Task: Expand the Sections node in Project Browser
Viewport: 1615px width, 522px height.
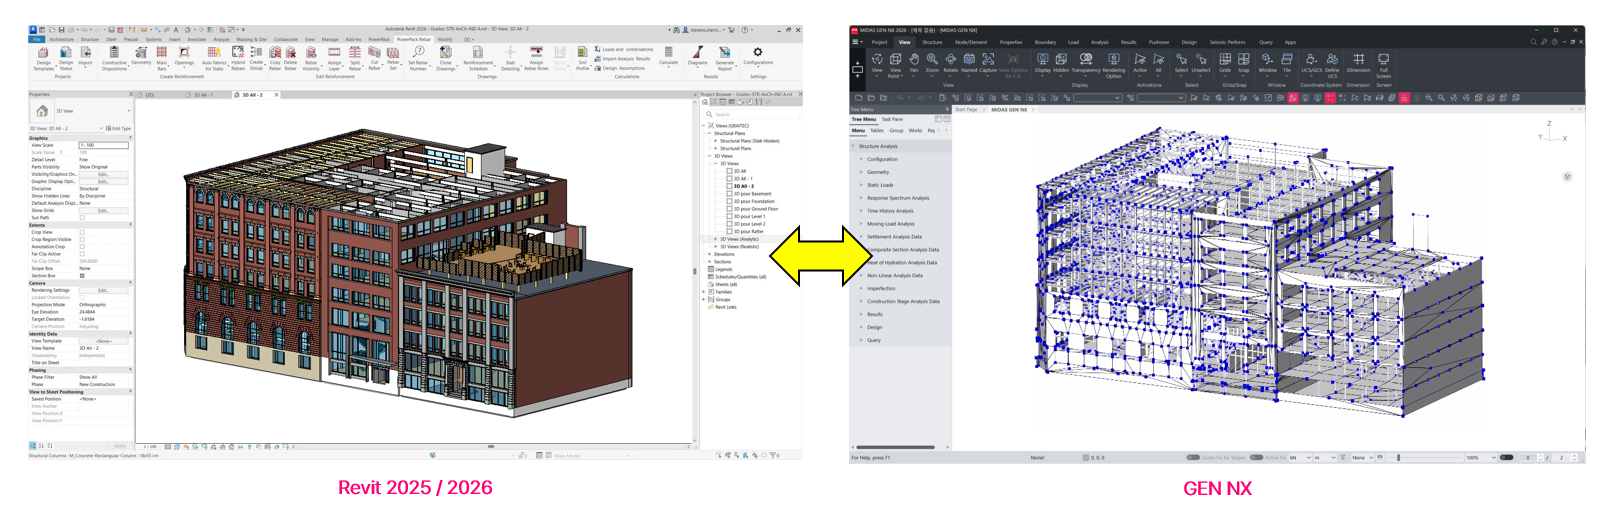Action: click(x=710, y=262)
